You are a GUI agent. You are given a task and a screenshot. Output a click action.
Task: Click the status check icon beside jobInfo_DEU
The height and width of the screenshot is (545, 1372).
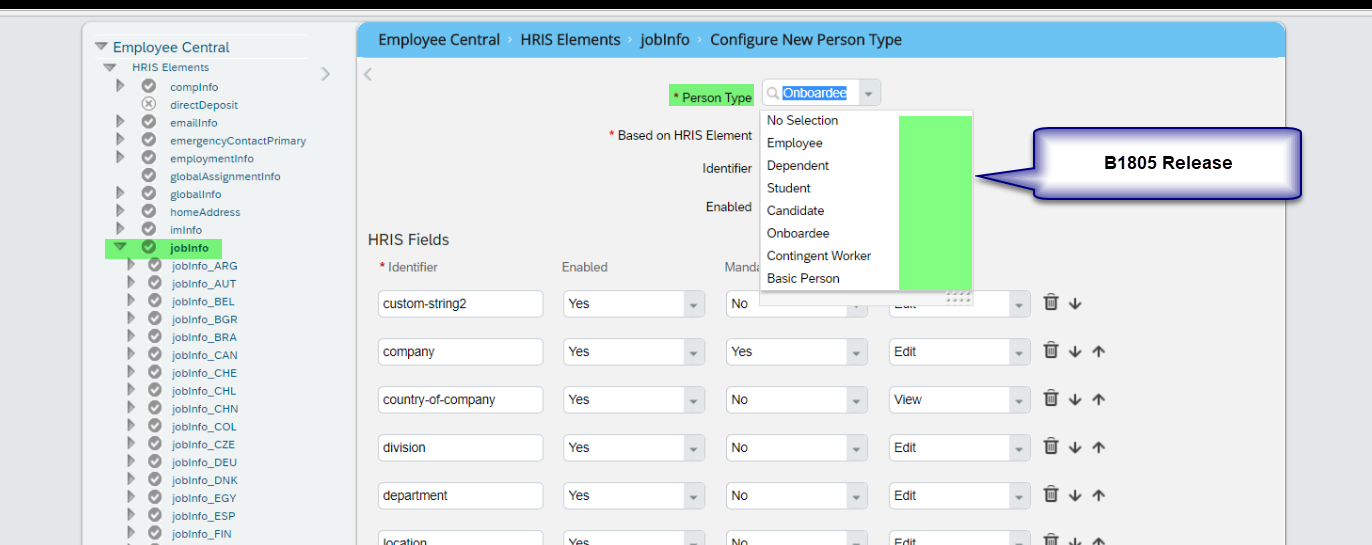tap(154, 462)
